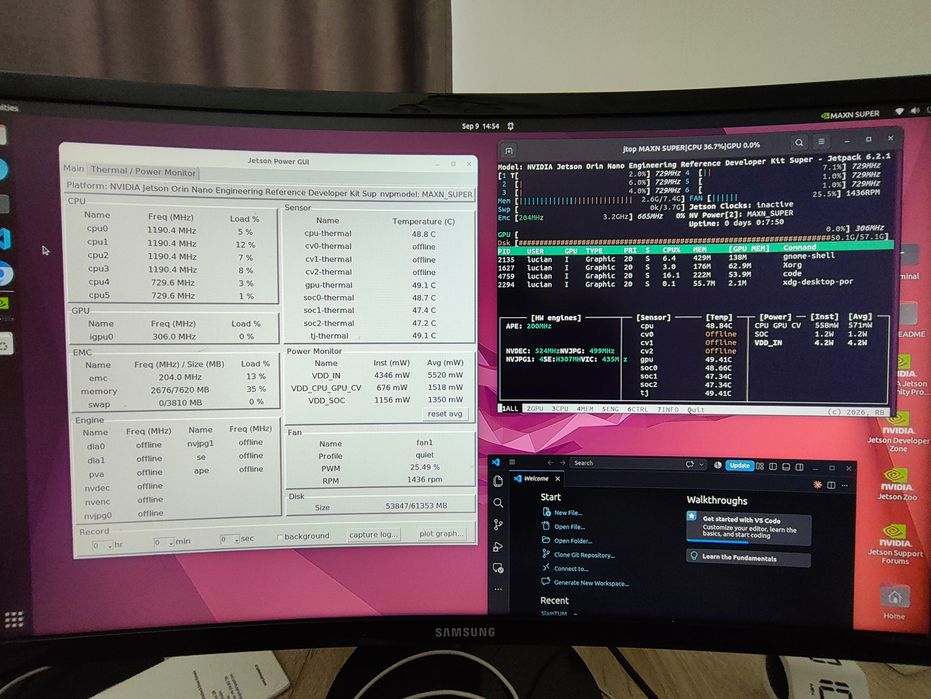Screen dimensions: 931x699
Task: Toggle VS Code bottom panel layout icon
Action: click(x=786, y=467)
